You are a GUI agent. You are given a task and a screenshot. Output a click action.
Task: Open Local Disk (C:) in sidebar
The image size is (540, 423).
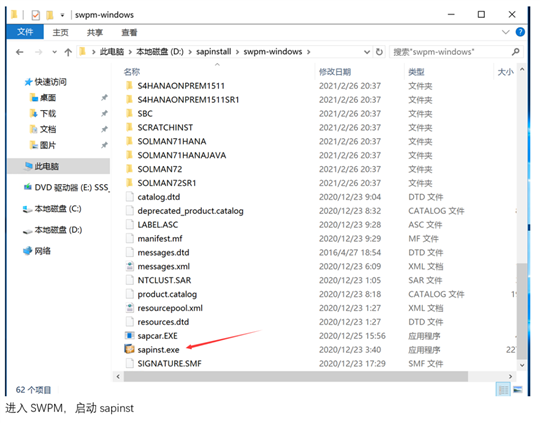coord(52,209)
